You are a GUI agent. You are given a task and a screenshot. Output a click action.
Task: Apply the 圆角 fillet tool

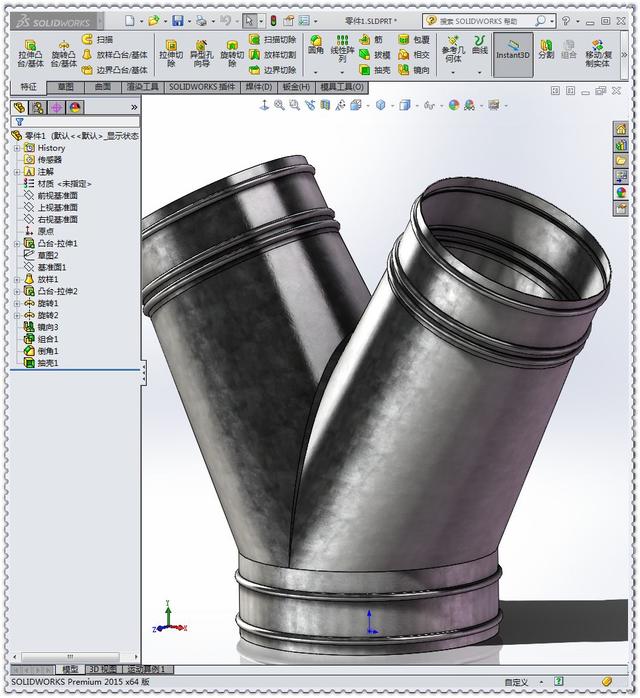316,45
